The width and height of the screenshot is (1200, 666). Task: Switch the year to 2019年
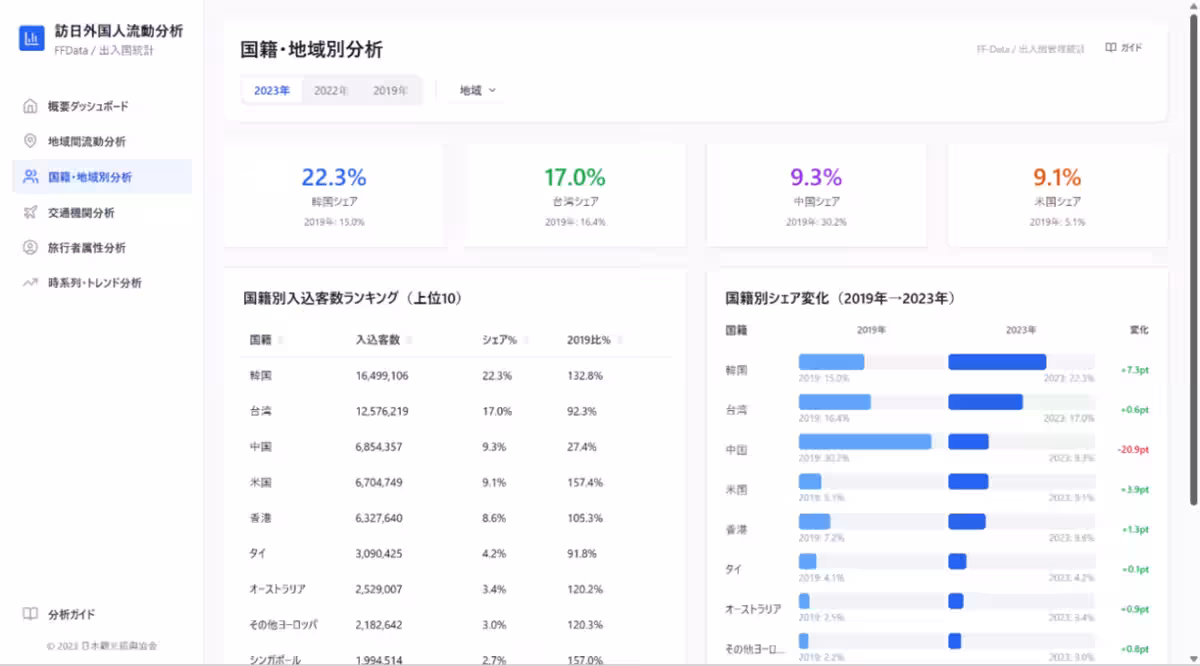point(390,90)
